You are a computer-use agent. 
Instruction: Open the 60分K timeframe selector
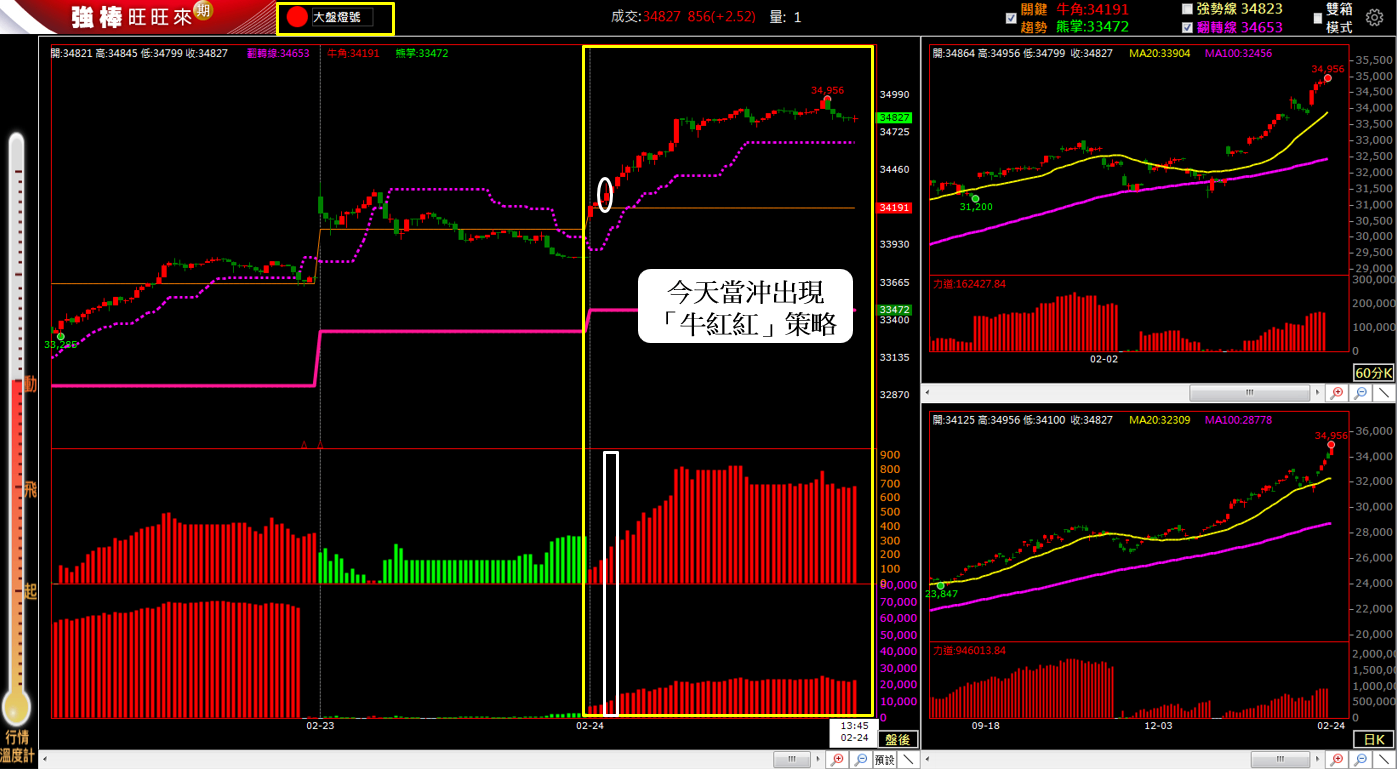(1370, 372)
